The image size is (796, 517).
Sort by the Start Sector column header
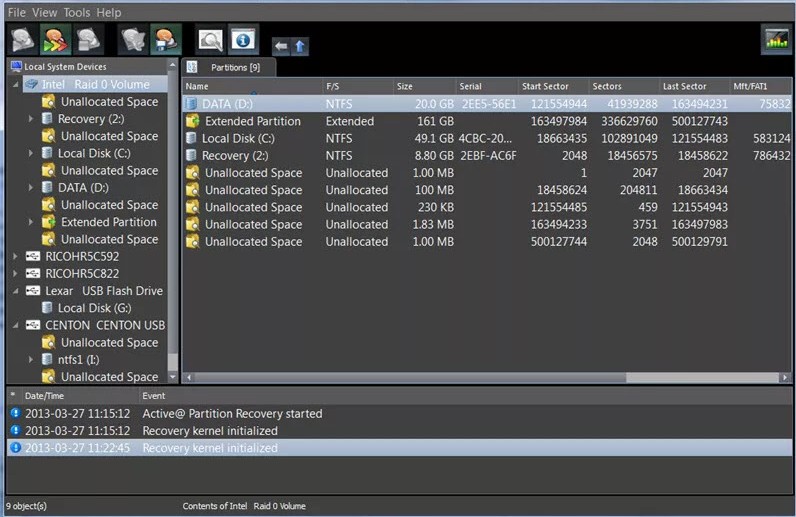[553, 86]
